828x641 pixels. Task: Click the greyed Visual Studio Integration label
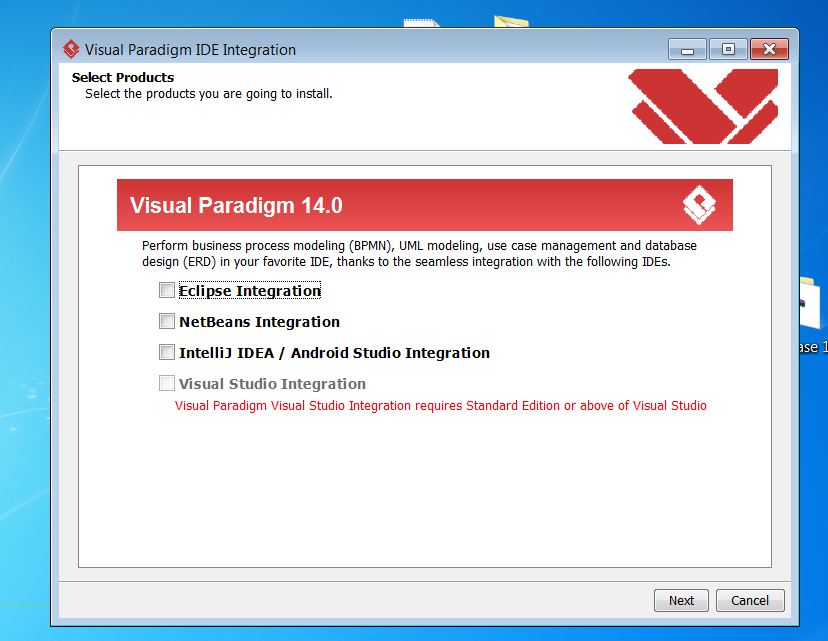click(272, 384)
